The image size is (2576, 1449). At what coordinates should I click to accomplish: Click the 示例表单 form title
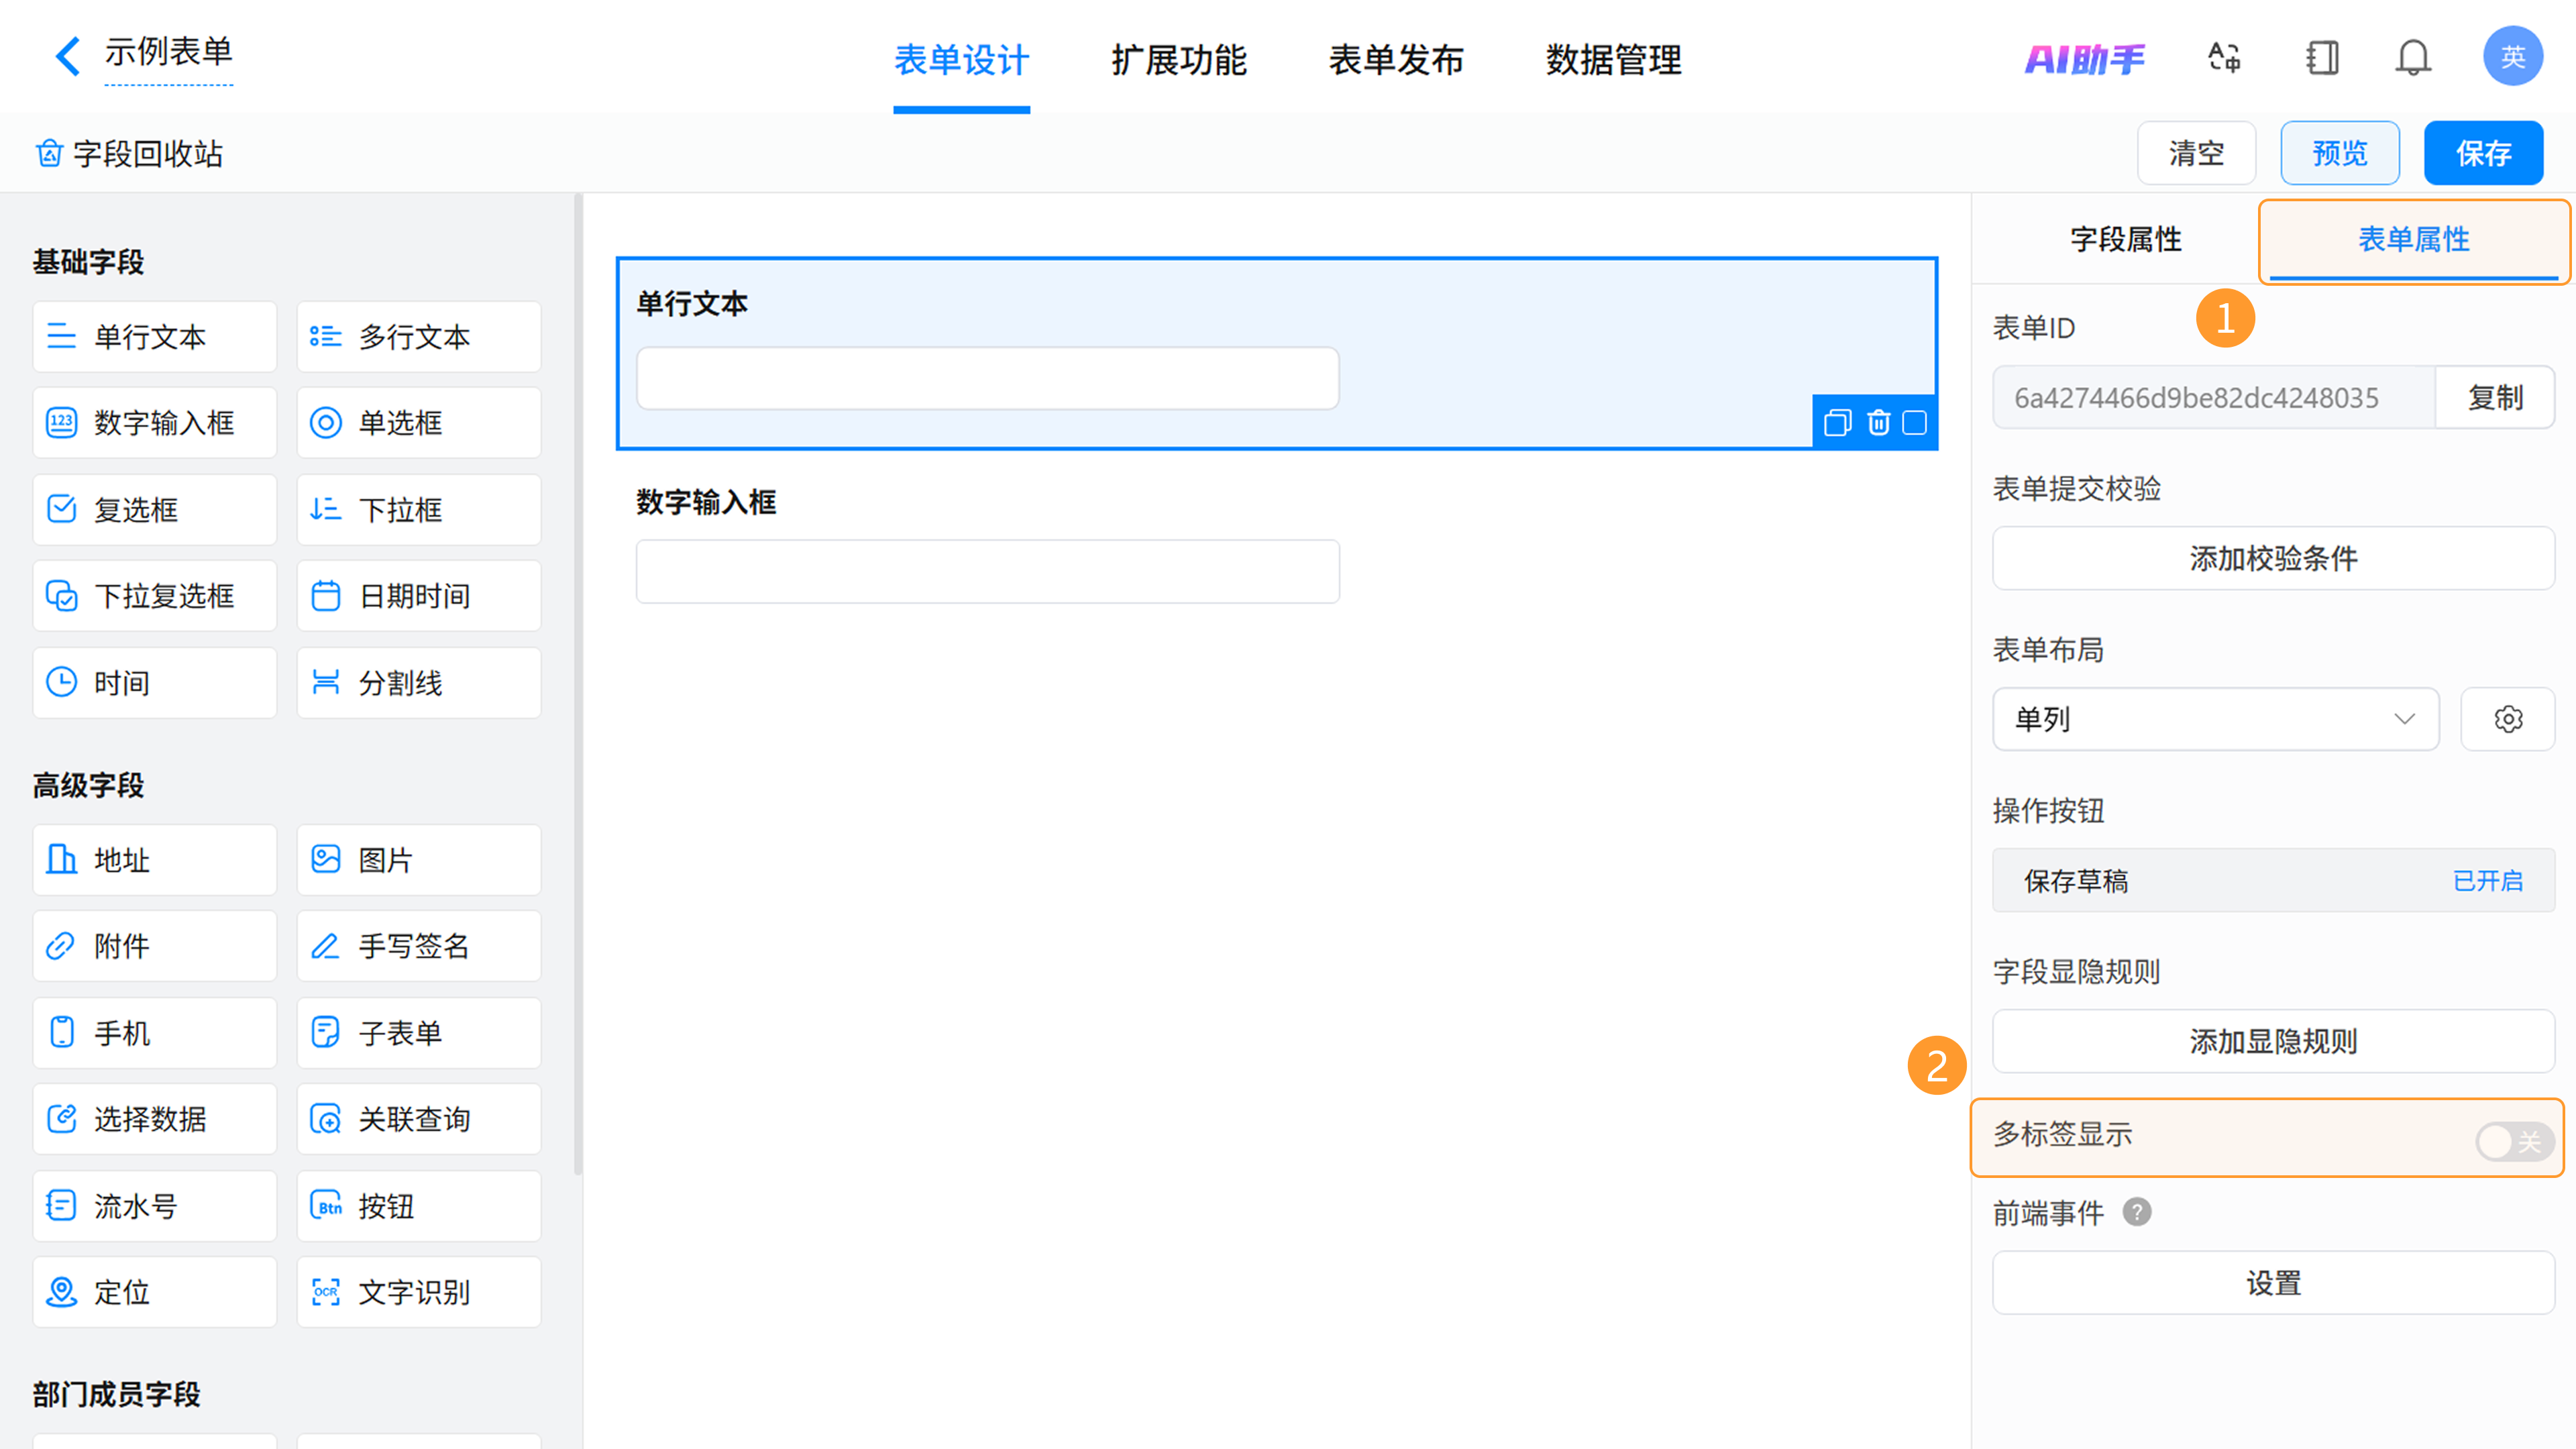(168, 52)
